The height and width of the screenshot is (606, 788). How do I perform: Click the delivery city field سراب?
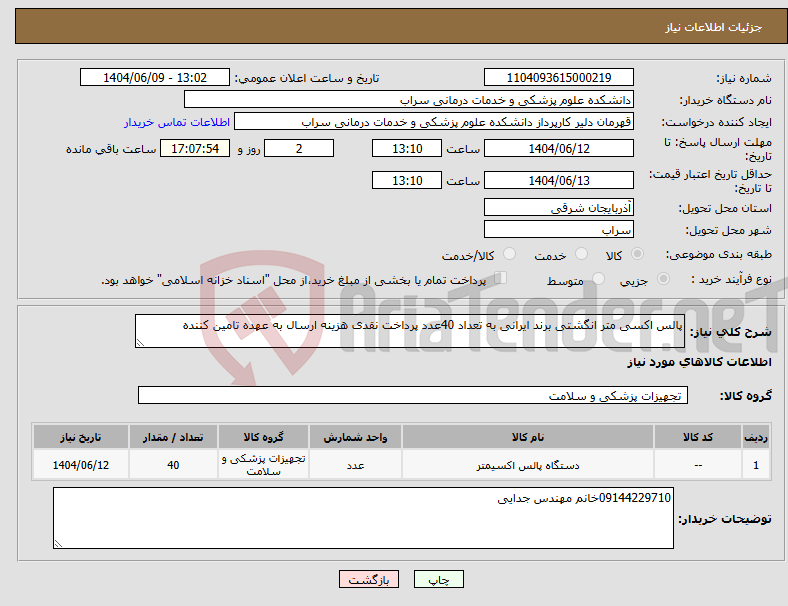pos(559,230)
